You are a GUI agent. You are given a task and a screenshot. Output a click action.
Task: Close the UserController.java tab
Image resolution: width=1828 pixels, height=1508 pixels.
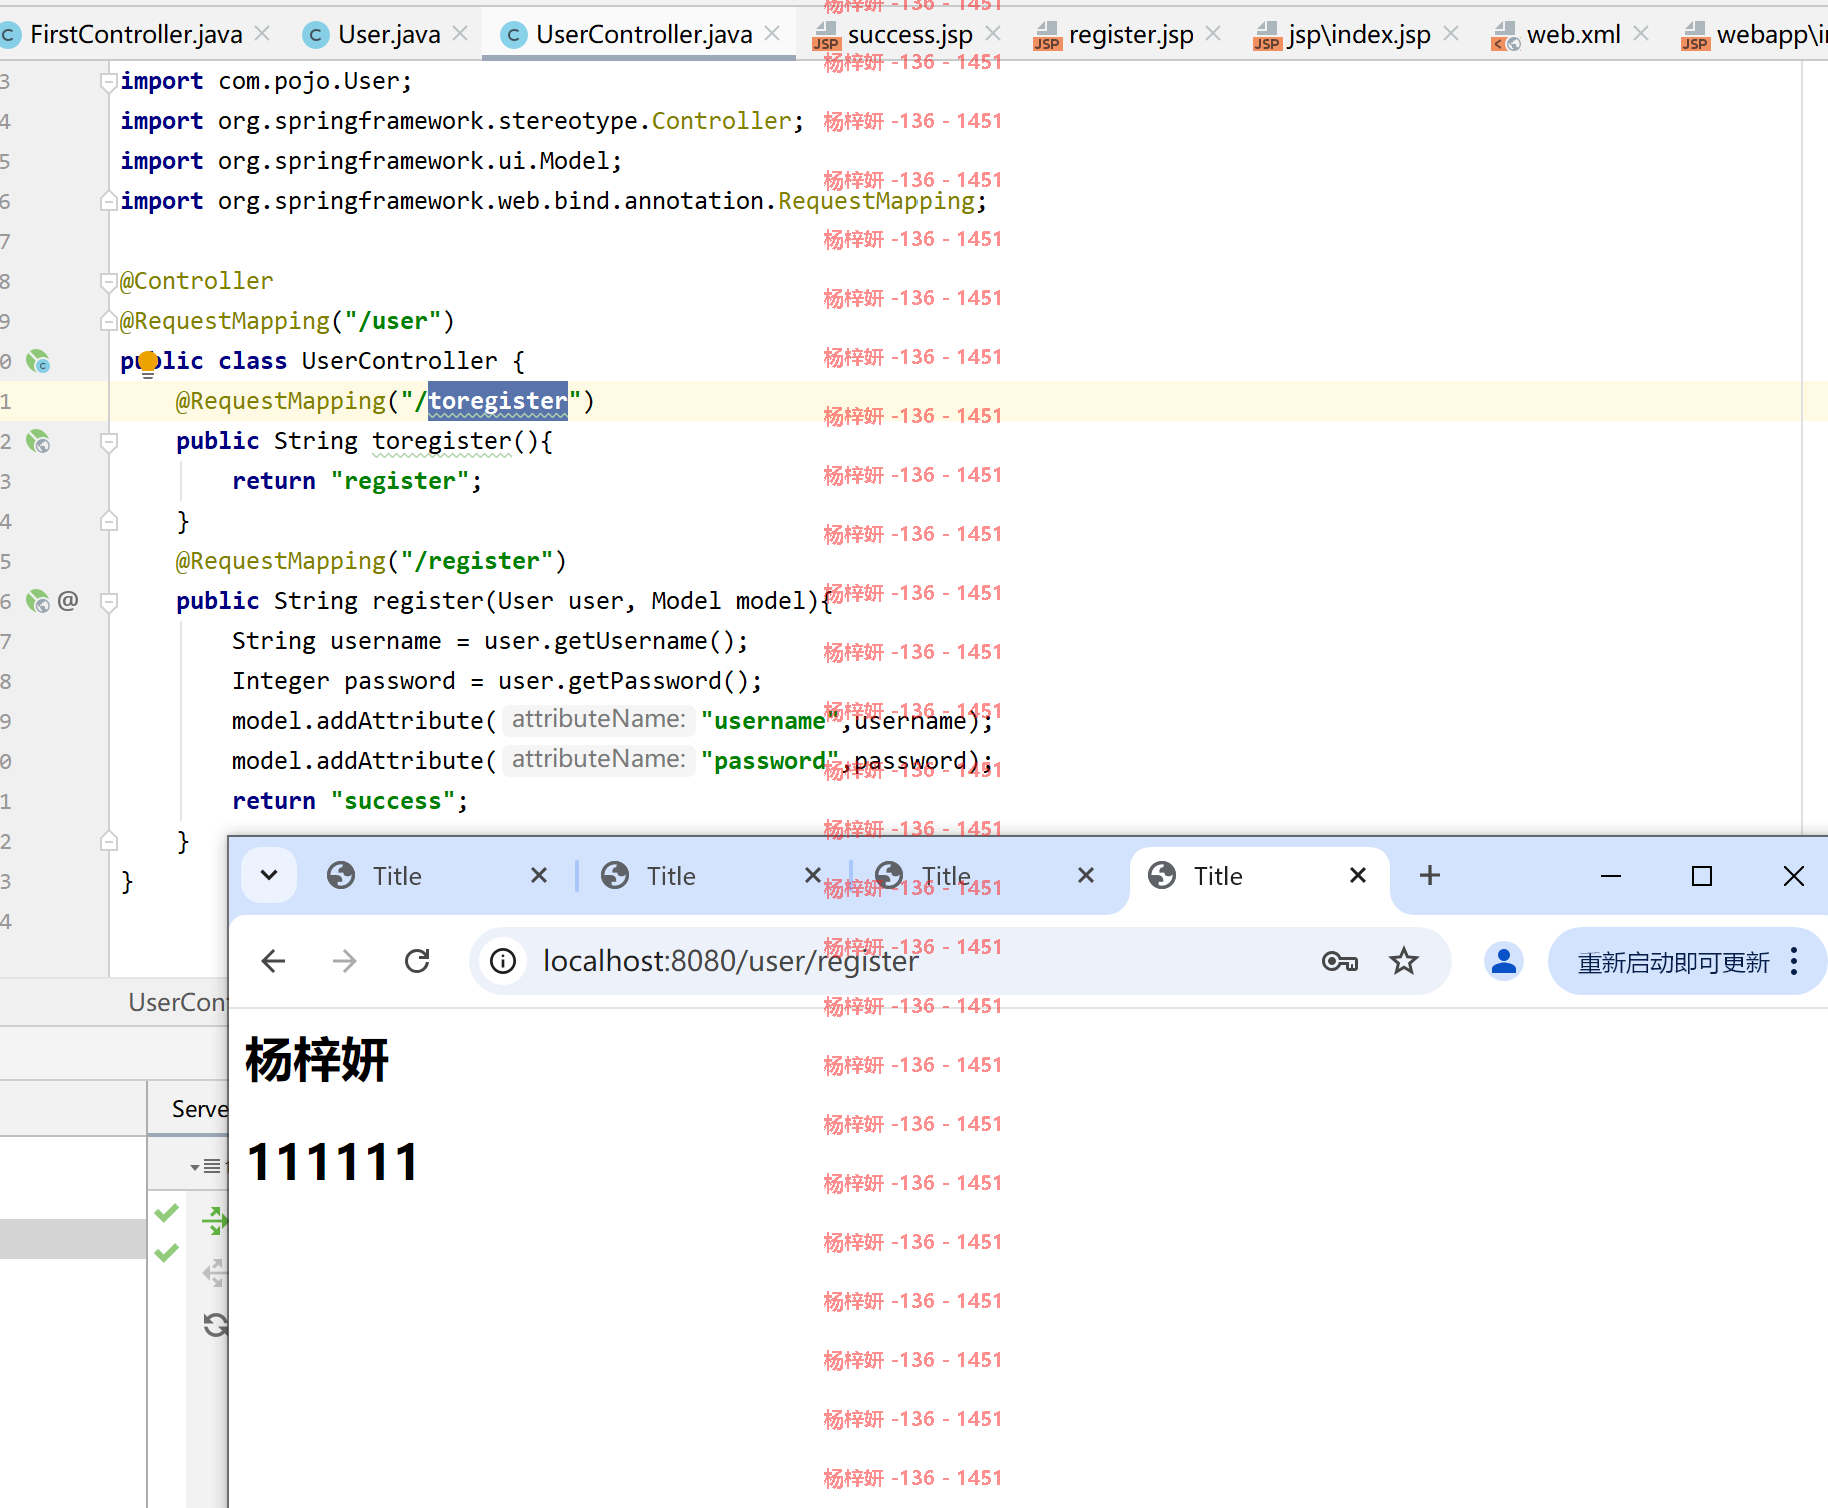pyautogui.click(x=772, y=34)
